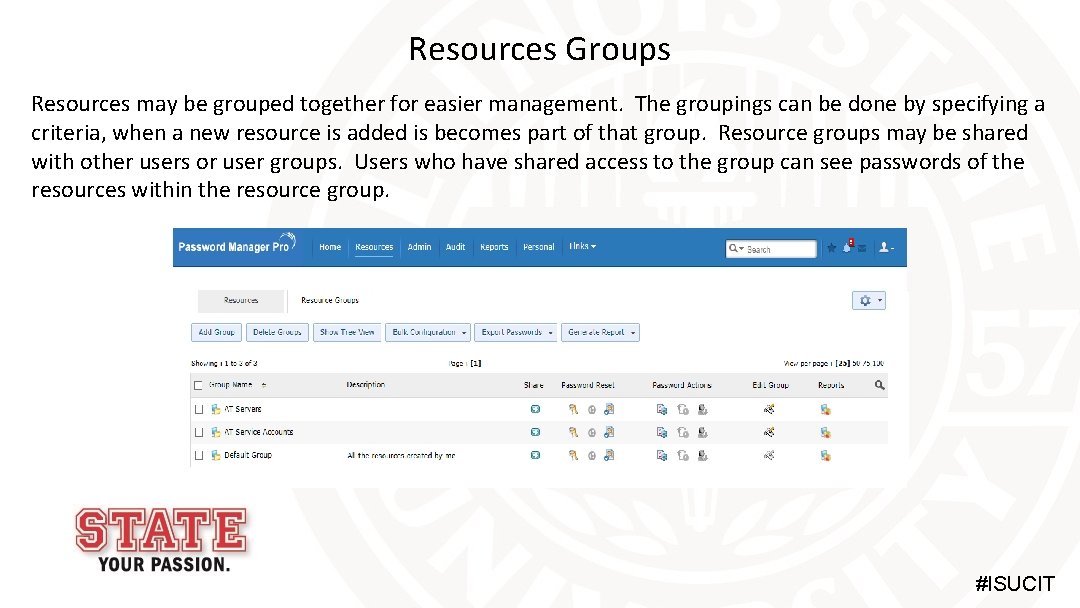Open the Default Group name
The height and width of the screenshot is (608, 1080).
pyautogui.click(x=248, y=455)
